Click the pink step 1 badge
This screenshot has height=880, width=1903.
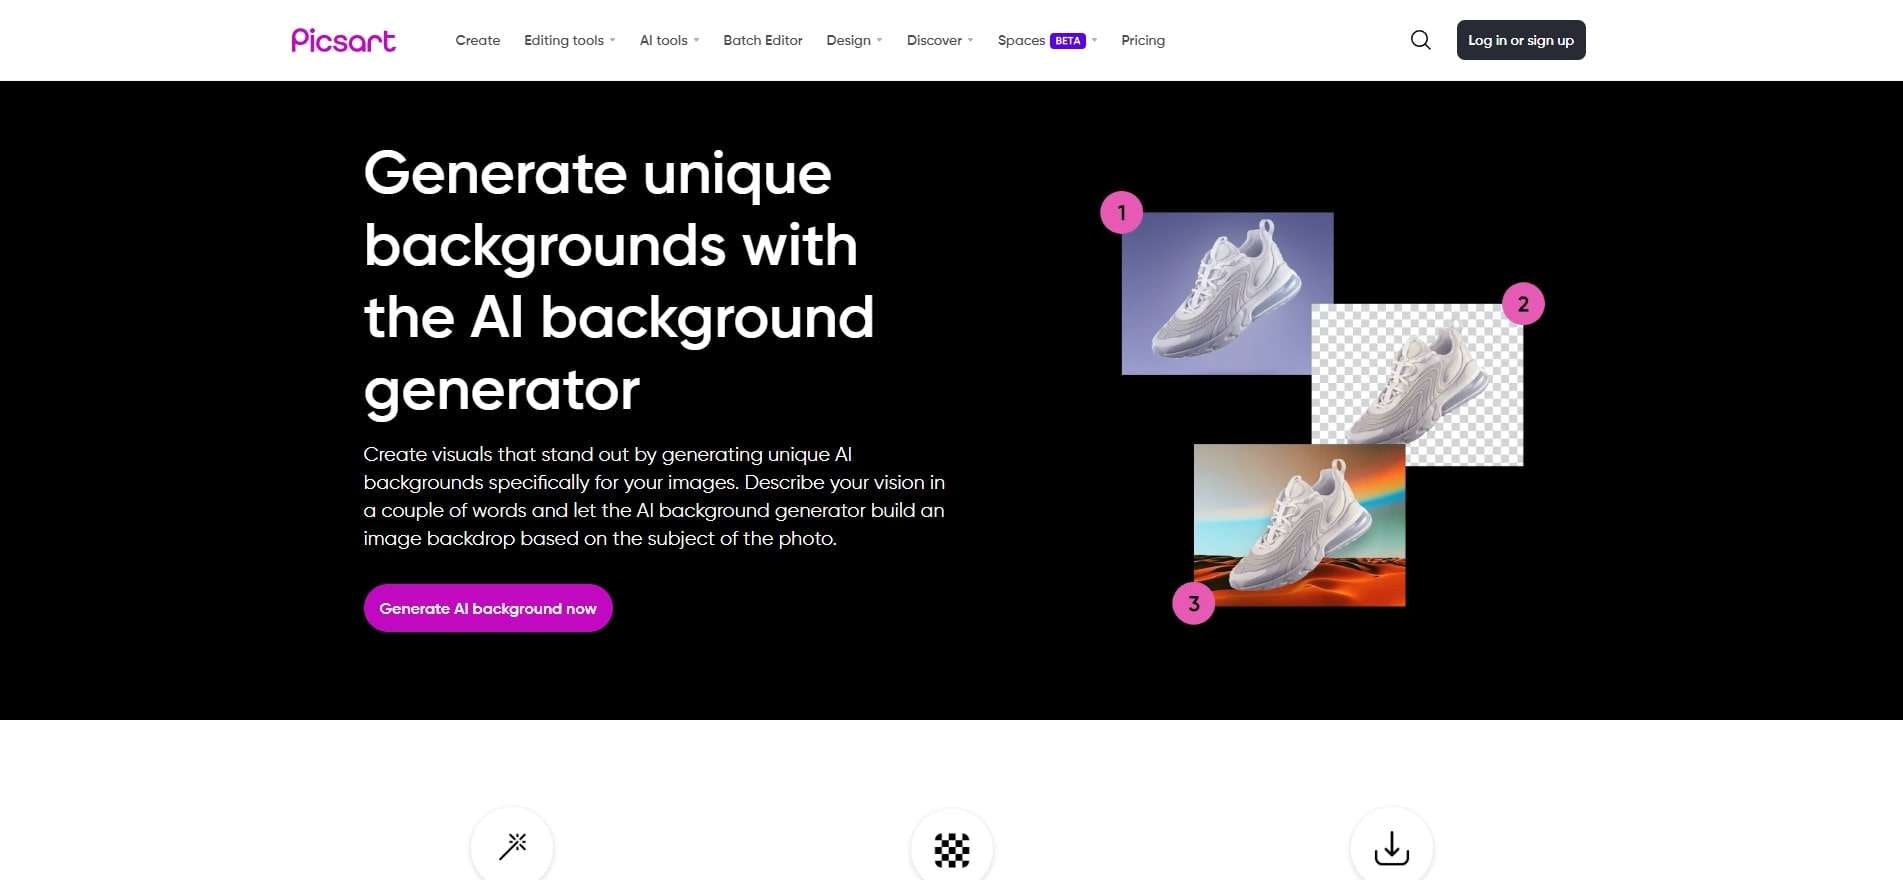1122,212
